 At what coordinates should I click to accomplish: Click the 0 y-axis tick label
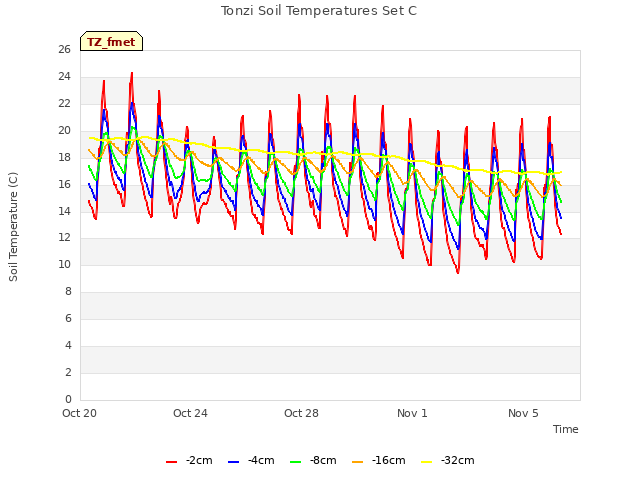coord(68,399)
